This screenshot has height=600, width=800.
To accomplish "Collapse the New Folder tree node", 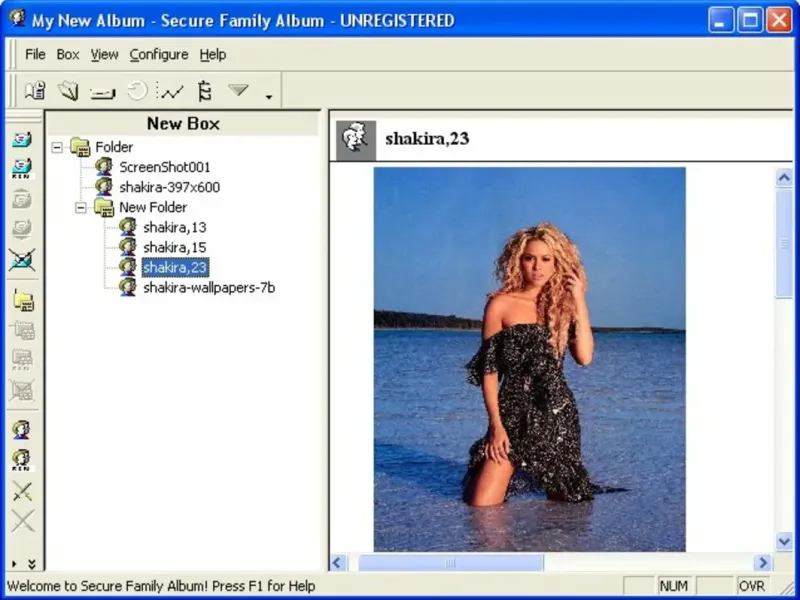I will (81, 208).
